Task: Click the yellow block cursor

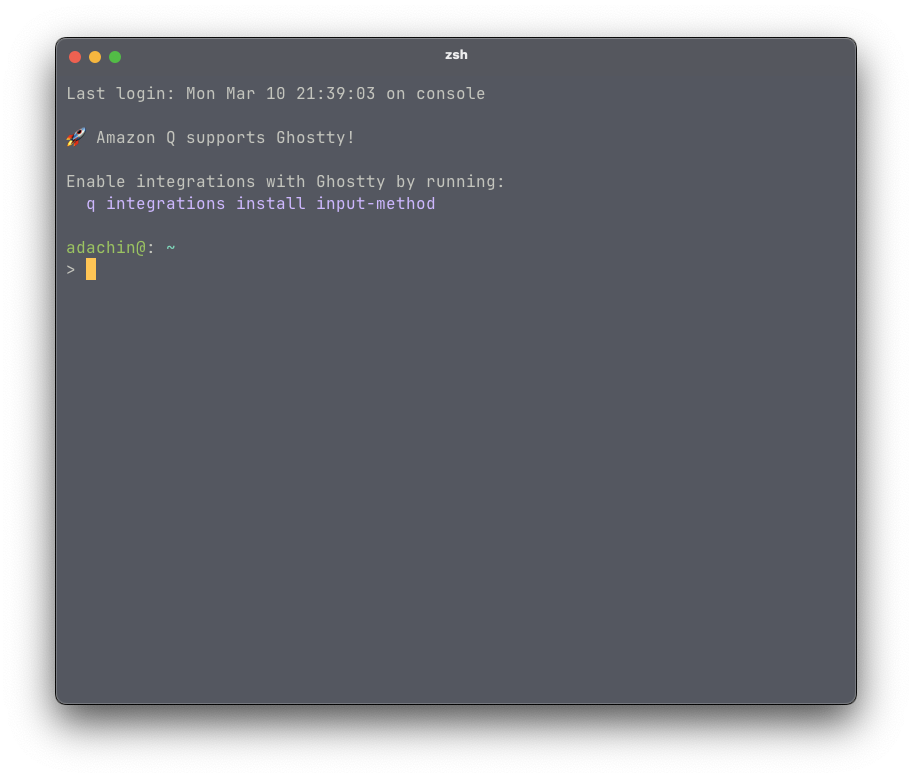Action: click(x=91, y=269)
